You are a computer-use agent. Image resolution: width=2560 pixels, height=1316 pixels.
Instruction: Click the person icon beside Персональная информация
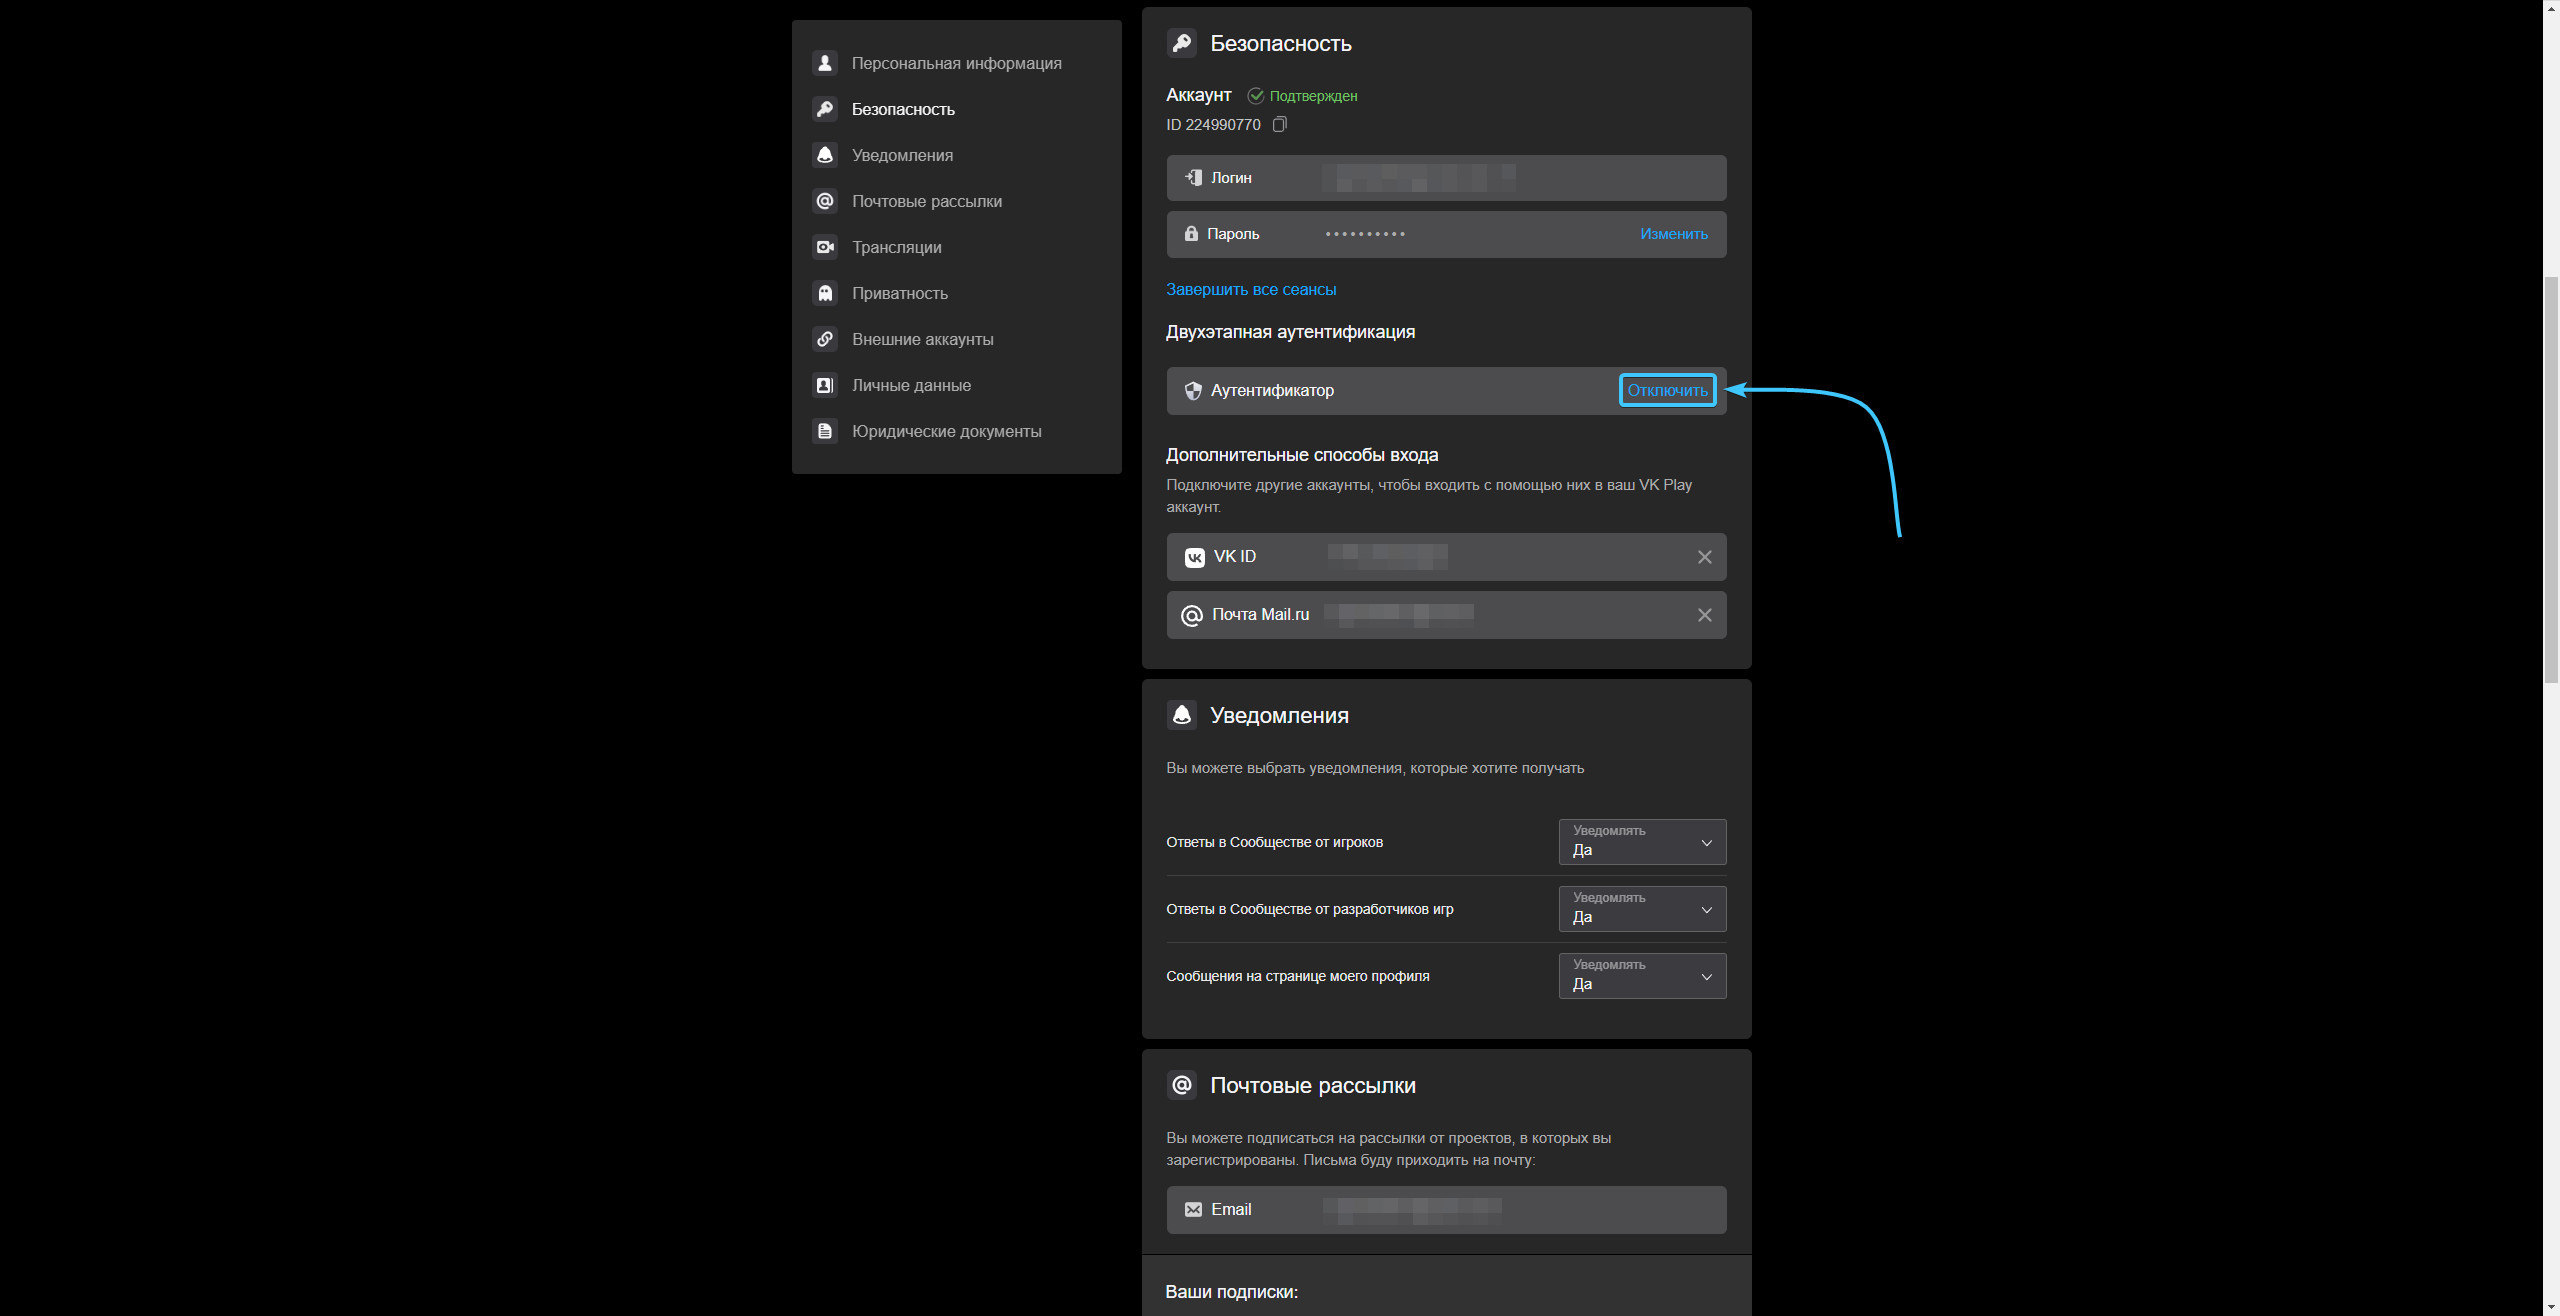point(825,63)
